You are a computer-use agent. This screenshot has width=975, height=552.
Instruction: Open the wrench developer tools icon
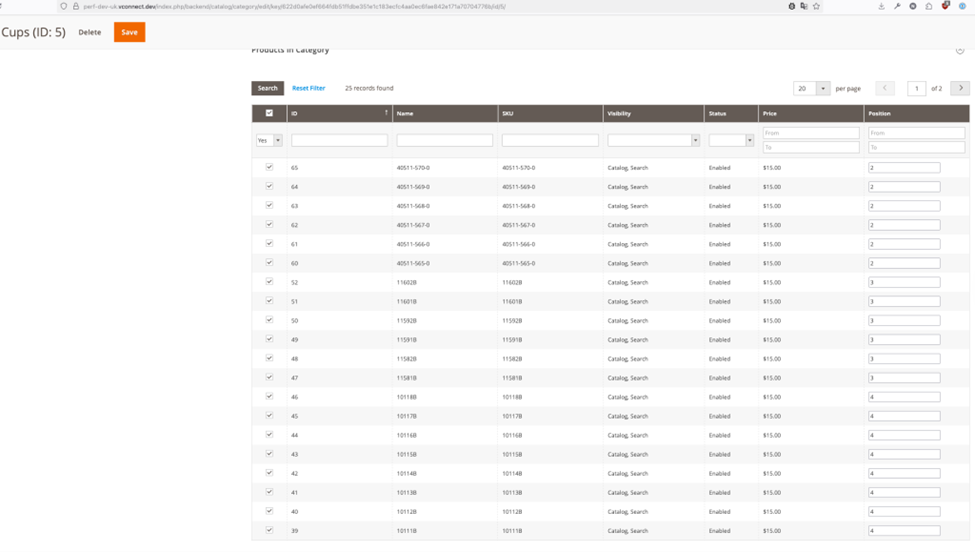[x=897, y=6]
